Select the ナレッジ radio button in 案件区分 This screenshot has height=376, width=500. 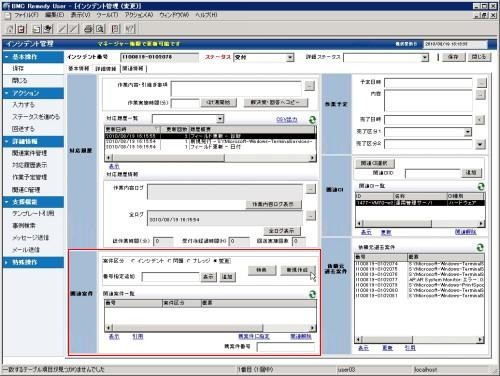point(189,261)
